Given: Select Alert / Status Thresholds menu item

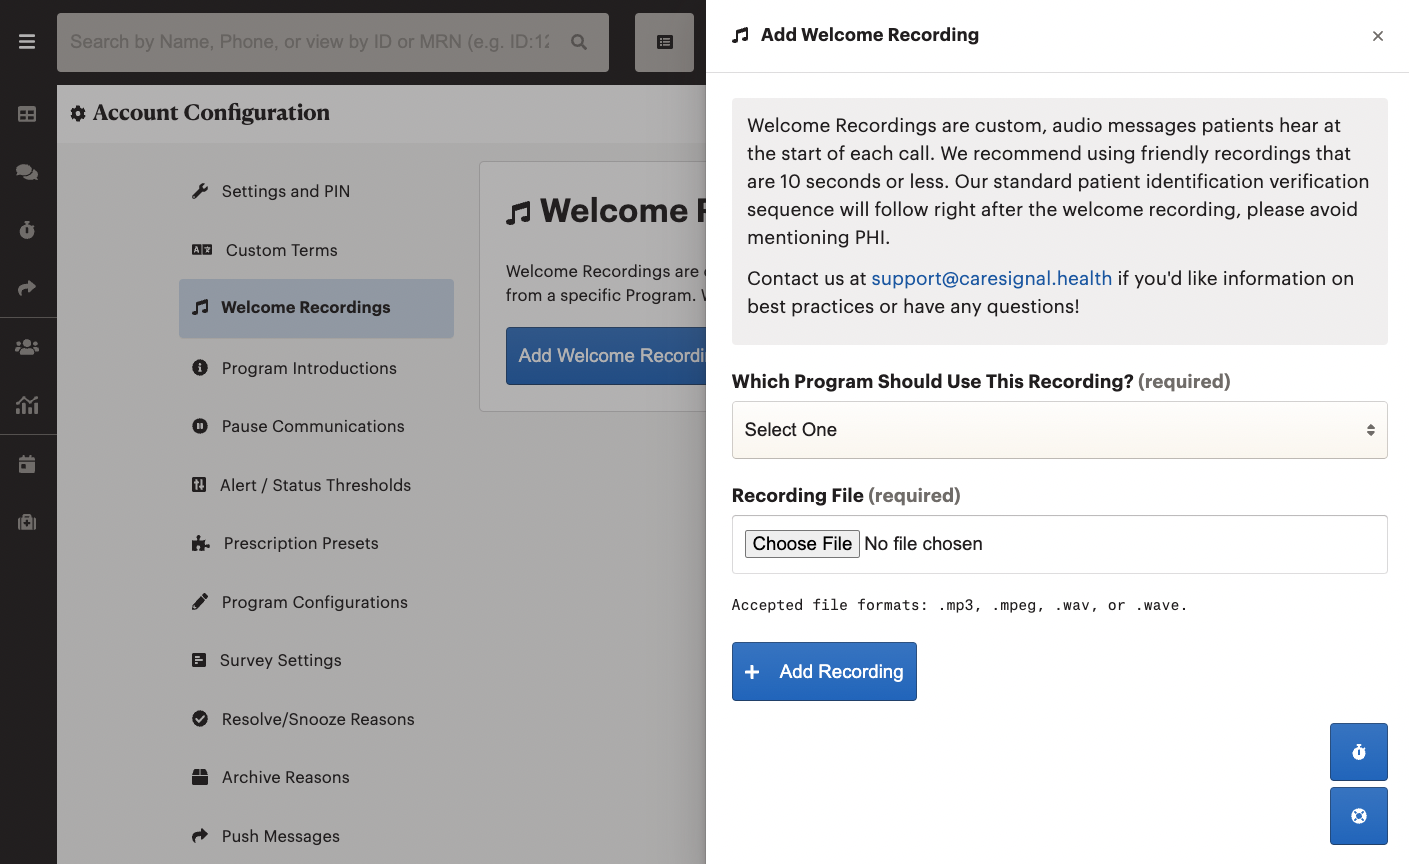Looking at the screenshot, I should 316,485.
